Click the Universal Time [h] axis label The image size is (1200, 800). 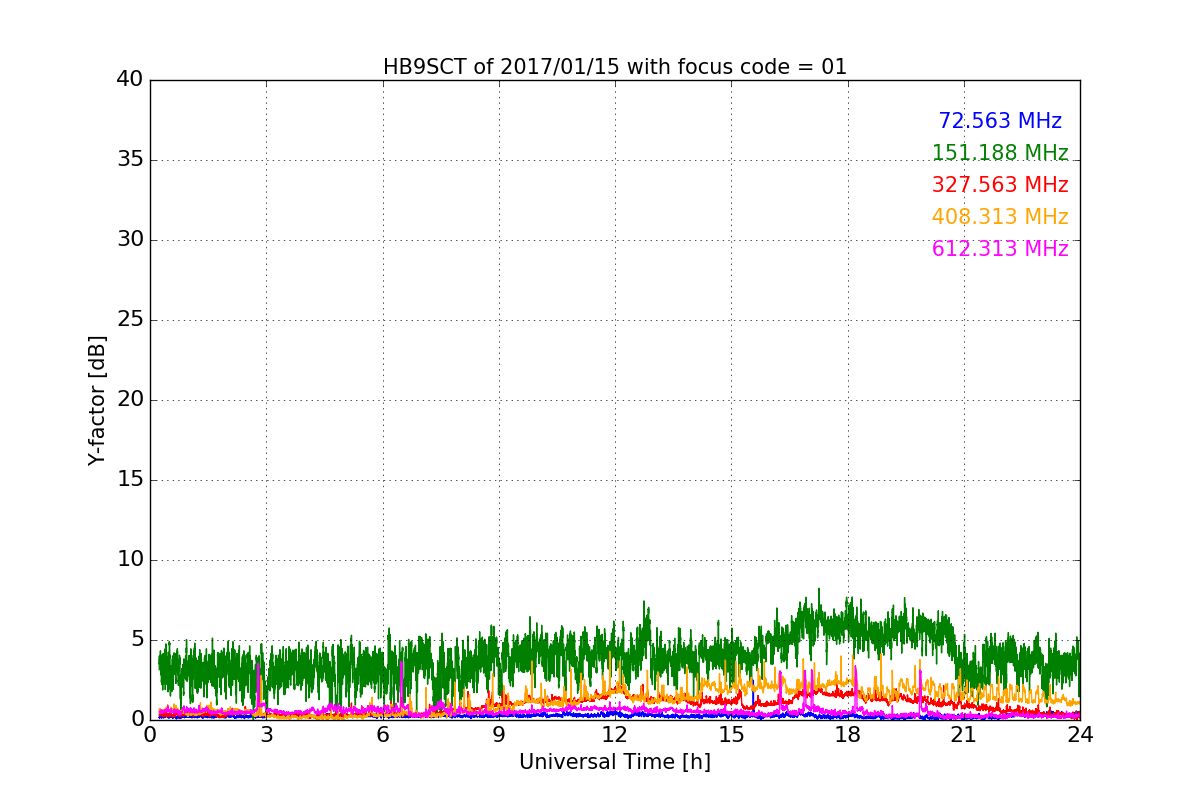(x=615, y=762)
